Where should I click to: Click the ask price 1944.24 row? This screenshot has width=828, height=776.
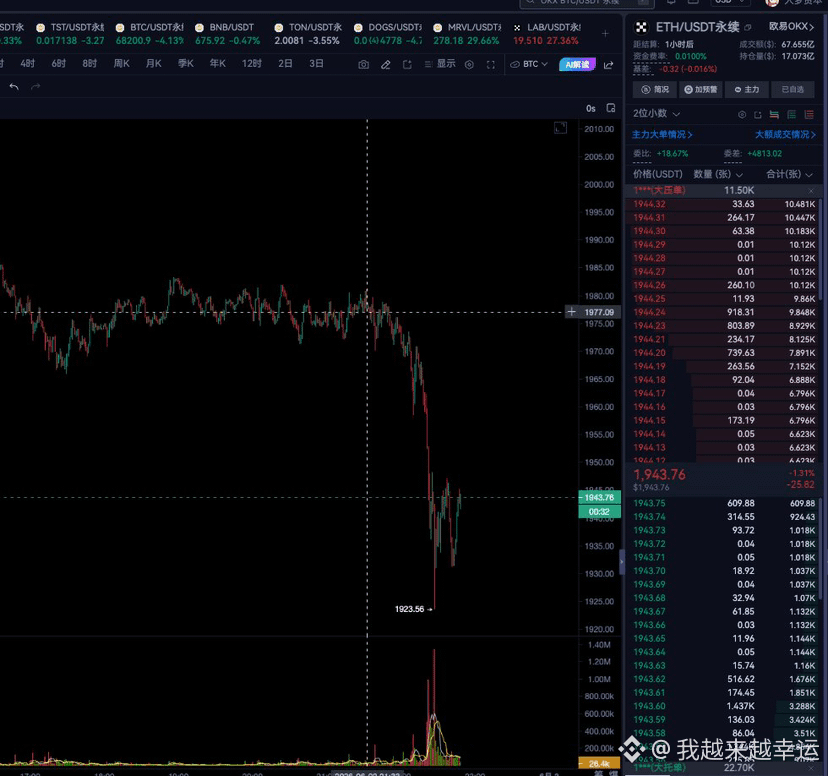click(x=723, y=313)
